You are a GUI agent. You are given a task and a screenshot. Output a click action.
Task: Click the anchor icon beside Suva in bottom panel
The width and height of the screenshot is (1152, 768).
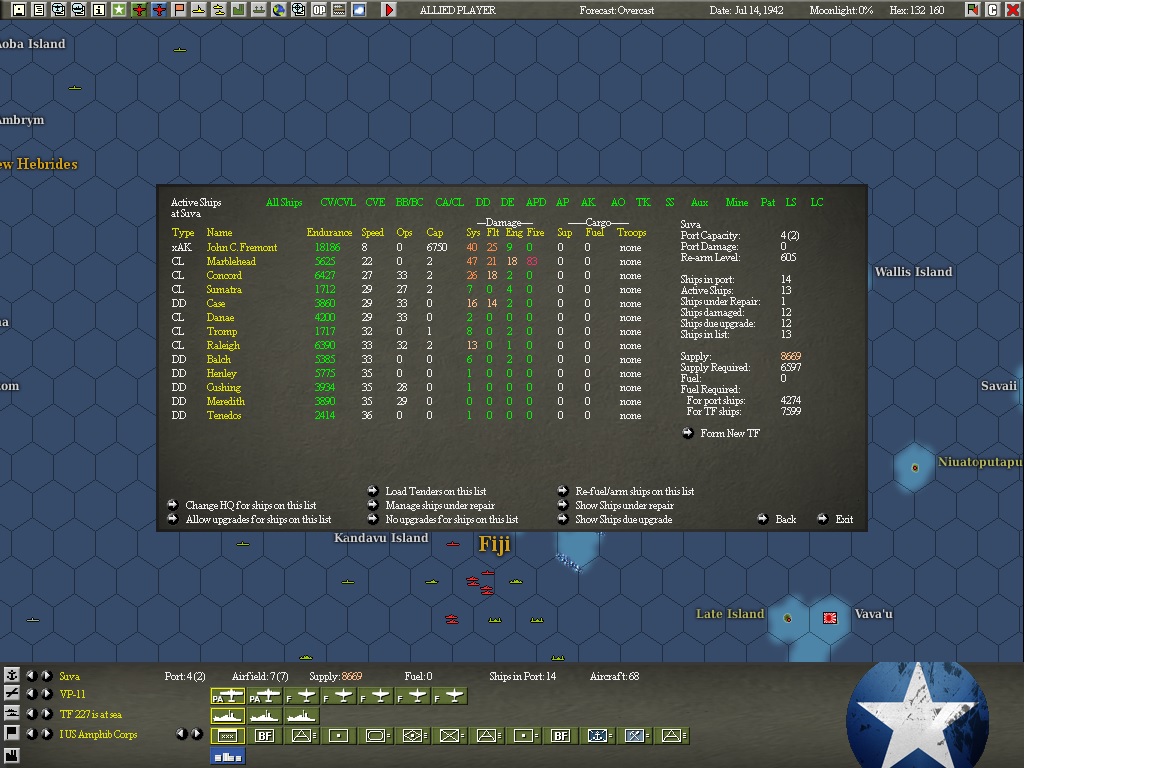pyautogui.click(x=12, y=675)
